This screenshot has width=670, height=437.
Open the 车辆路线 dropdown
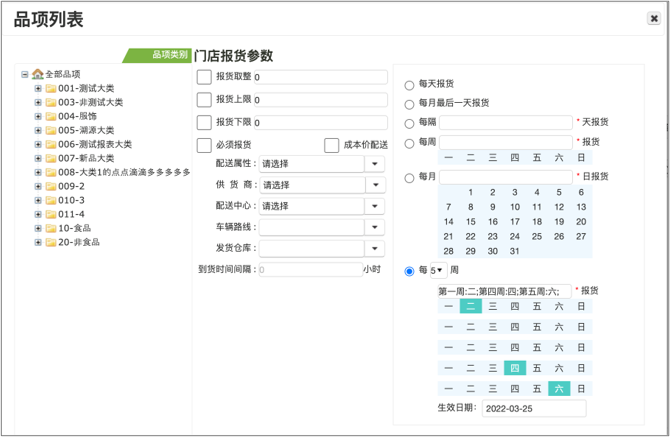point(375,227)
